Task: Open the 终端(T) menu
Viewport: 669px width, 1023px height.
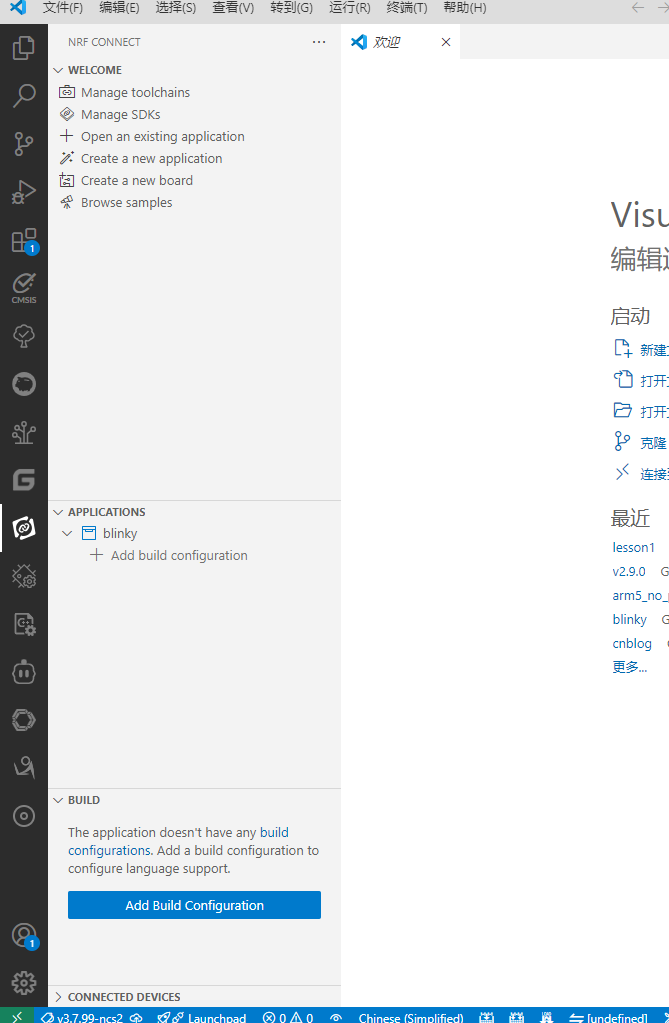Action: [407, 8]
